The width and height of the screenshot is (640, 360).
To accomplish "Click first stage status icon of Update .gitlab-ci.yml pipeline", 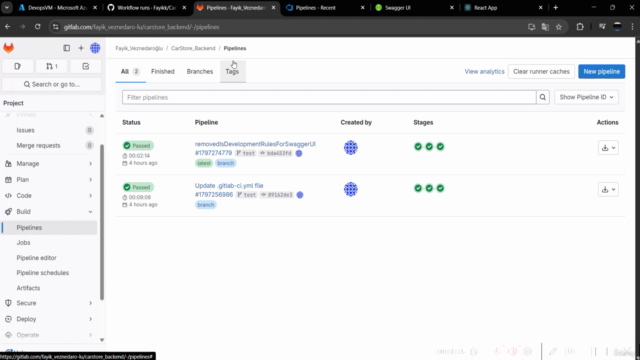I will [x=418, y=188].
